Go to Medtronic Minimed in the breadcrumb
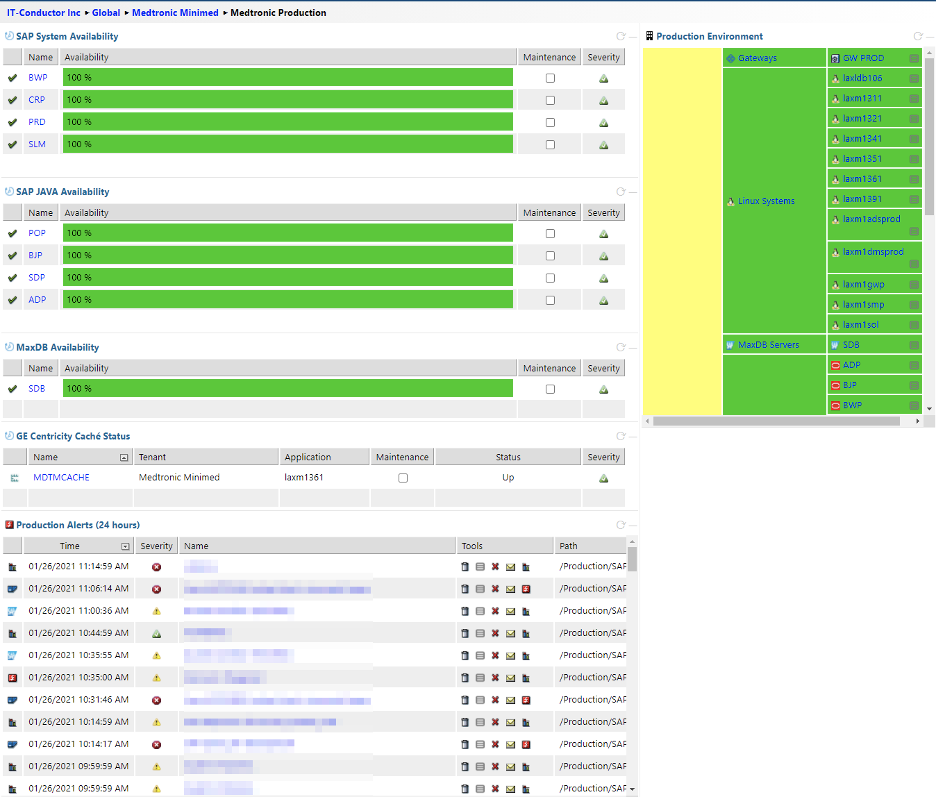The height and width of the screenshot is (798, 936). point(175,13)
